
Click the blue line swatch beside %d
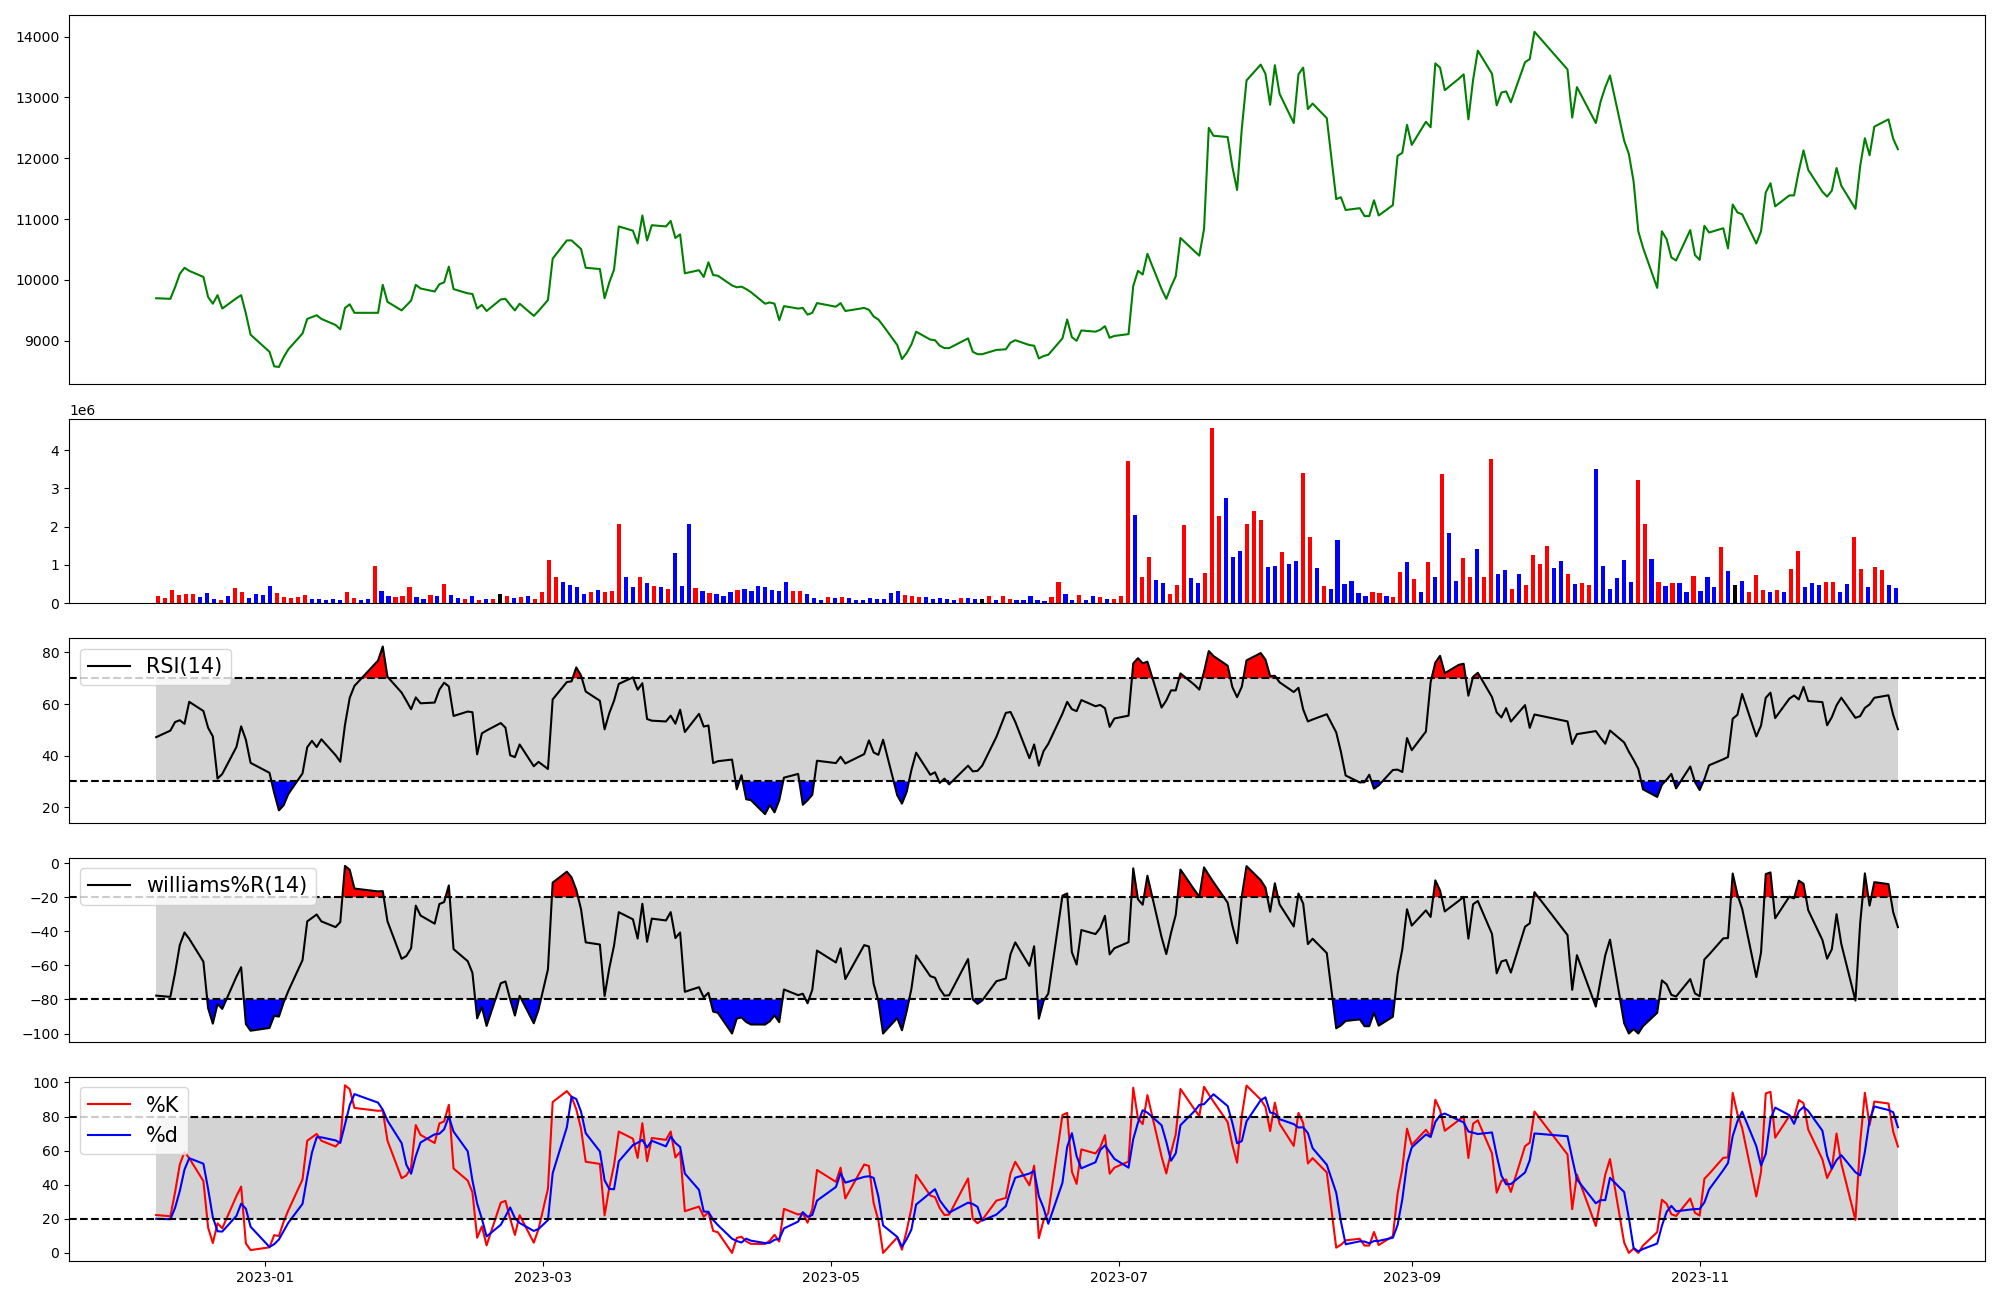pos(109,1135)
